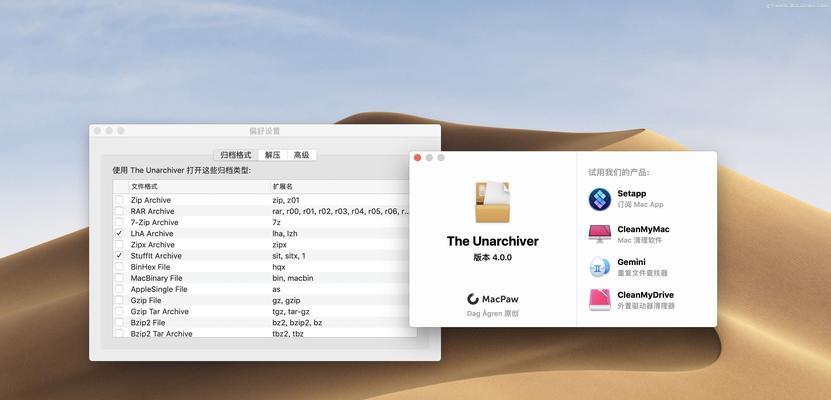Uncheck StuffIt Archive checkbox
This screenshot has width=831, height=400.
point(119,256)
